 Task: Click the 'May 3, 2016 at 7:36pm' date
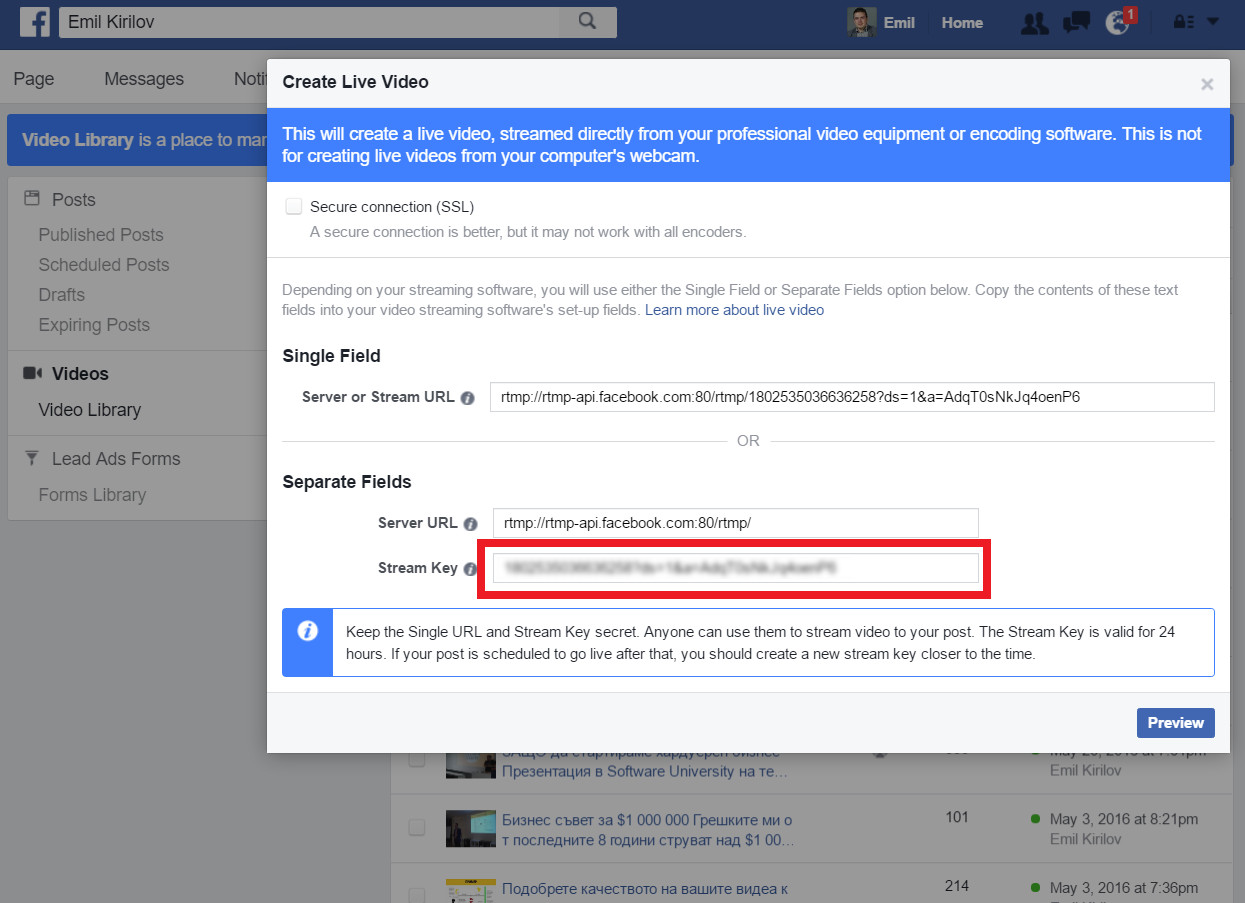click(x=1124, y=887)
